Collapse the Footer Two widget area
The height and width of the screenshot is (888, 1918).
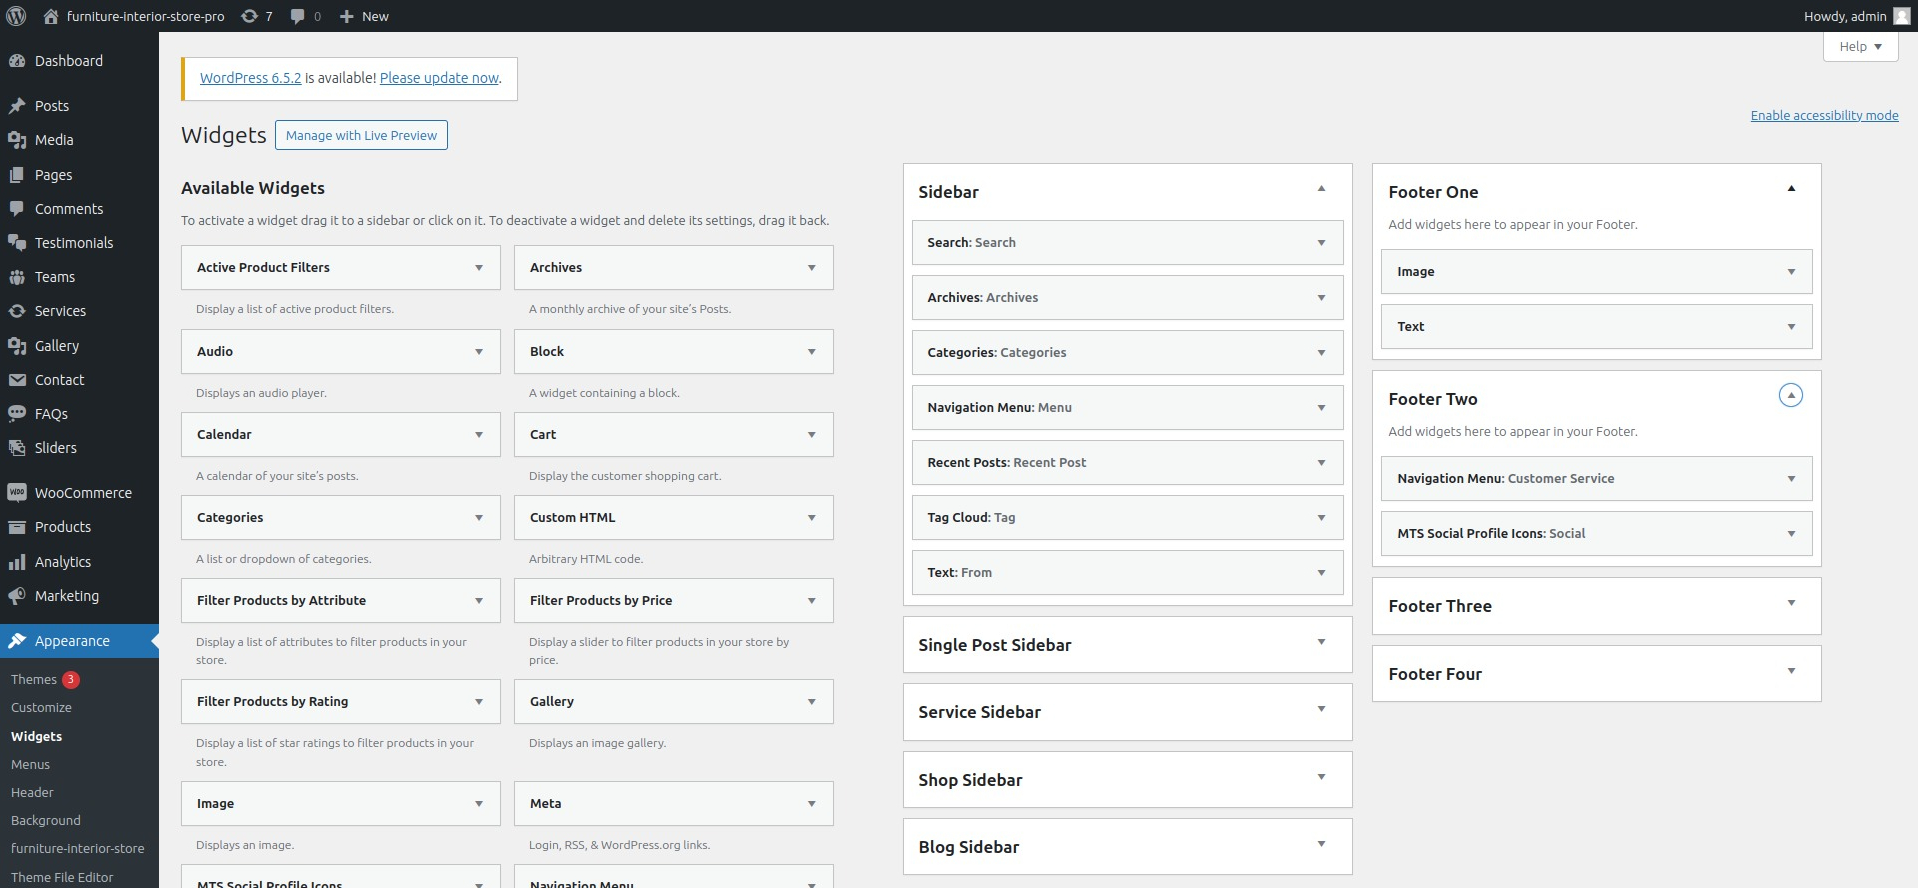[x=1791, y=396]
